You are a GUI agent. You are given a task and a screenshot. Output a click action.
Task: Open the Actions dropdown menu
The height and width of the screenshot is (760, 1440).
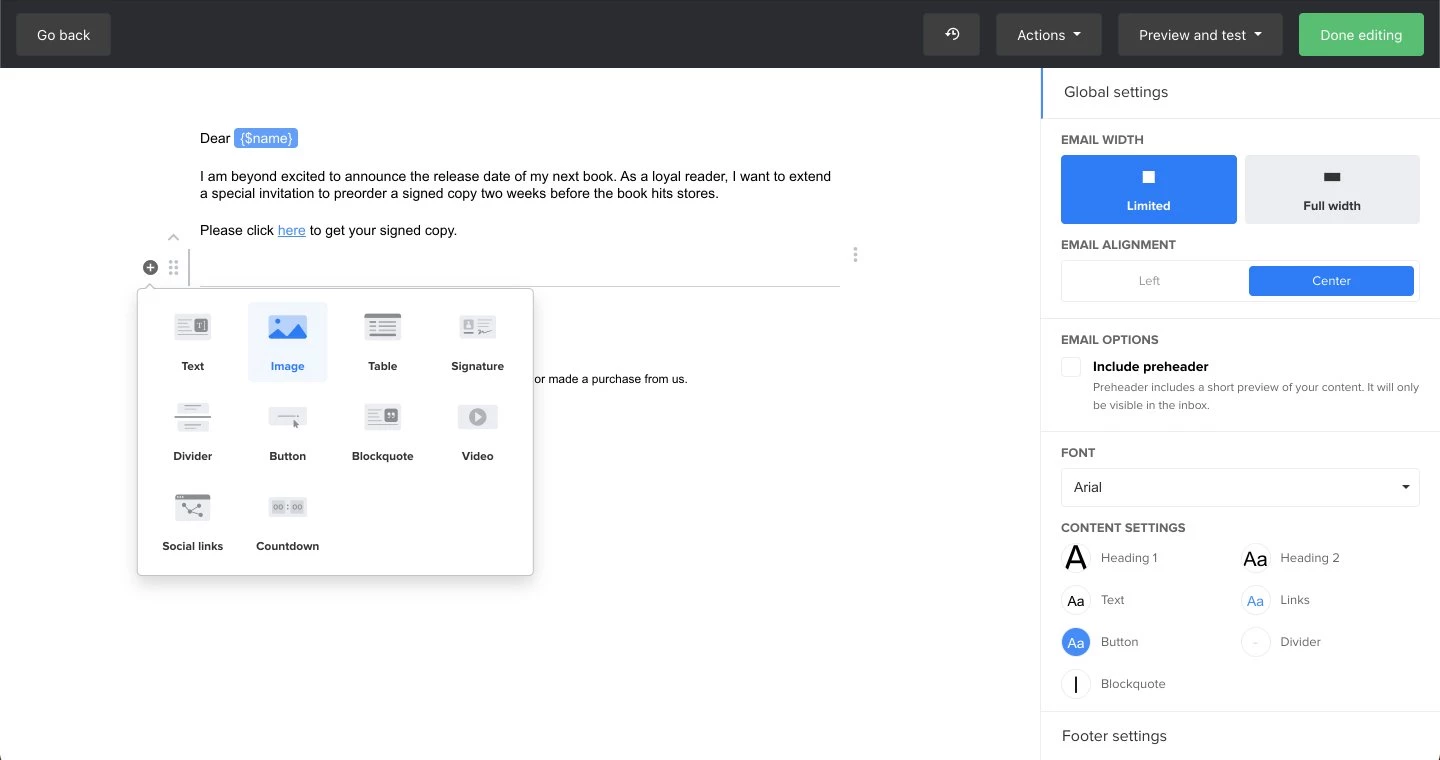(x=1048, y=34)
